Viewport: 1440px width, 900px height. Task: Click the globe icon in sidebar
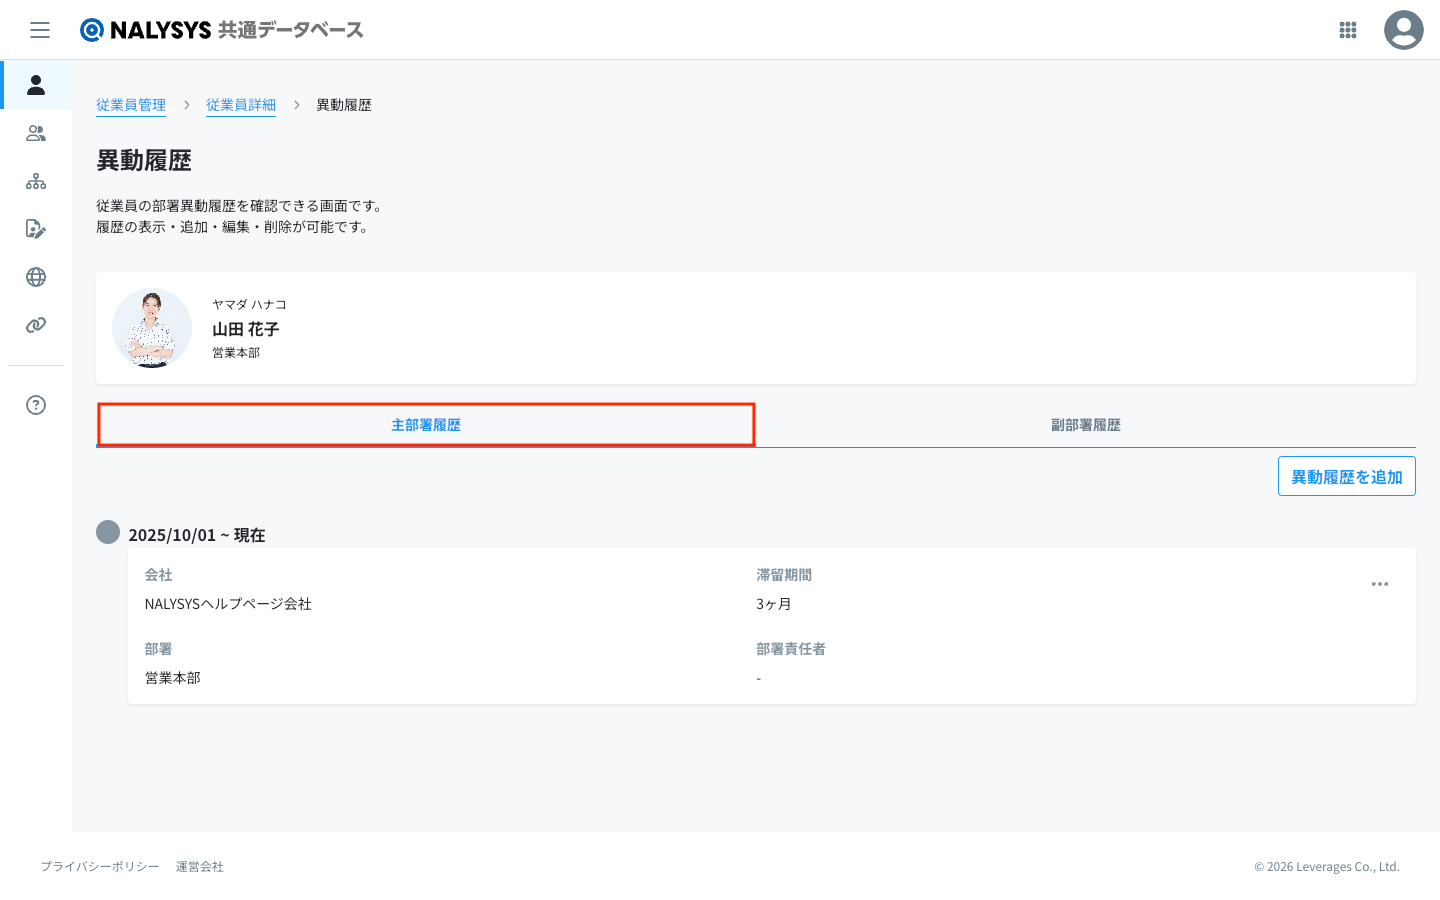click(x=36, y=277)
